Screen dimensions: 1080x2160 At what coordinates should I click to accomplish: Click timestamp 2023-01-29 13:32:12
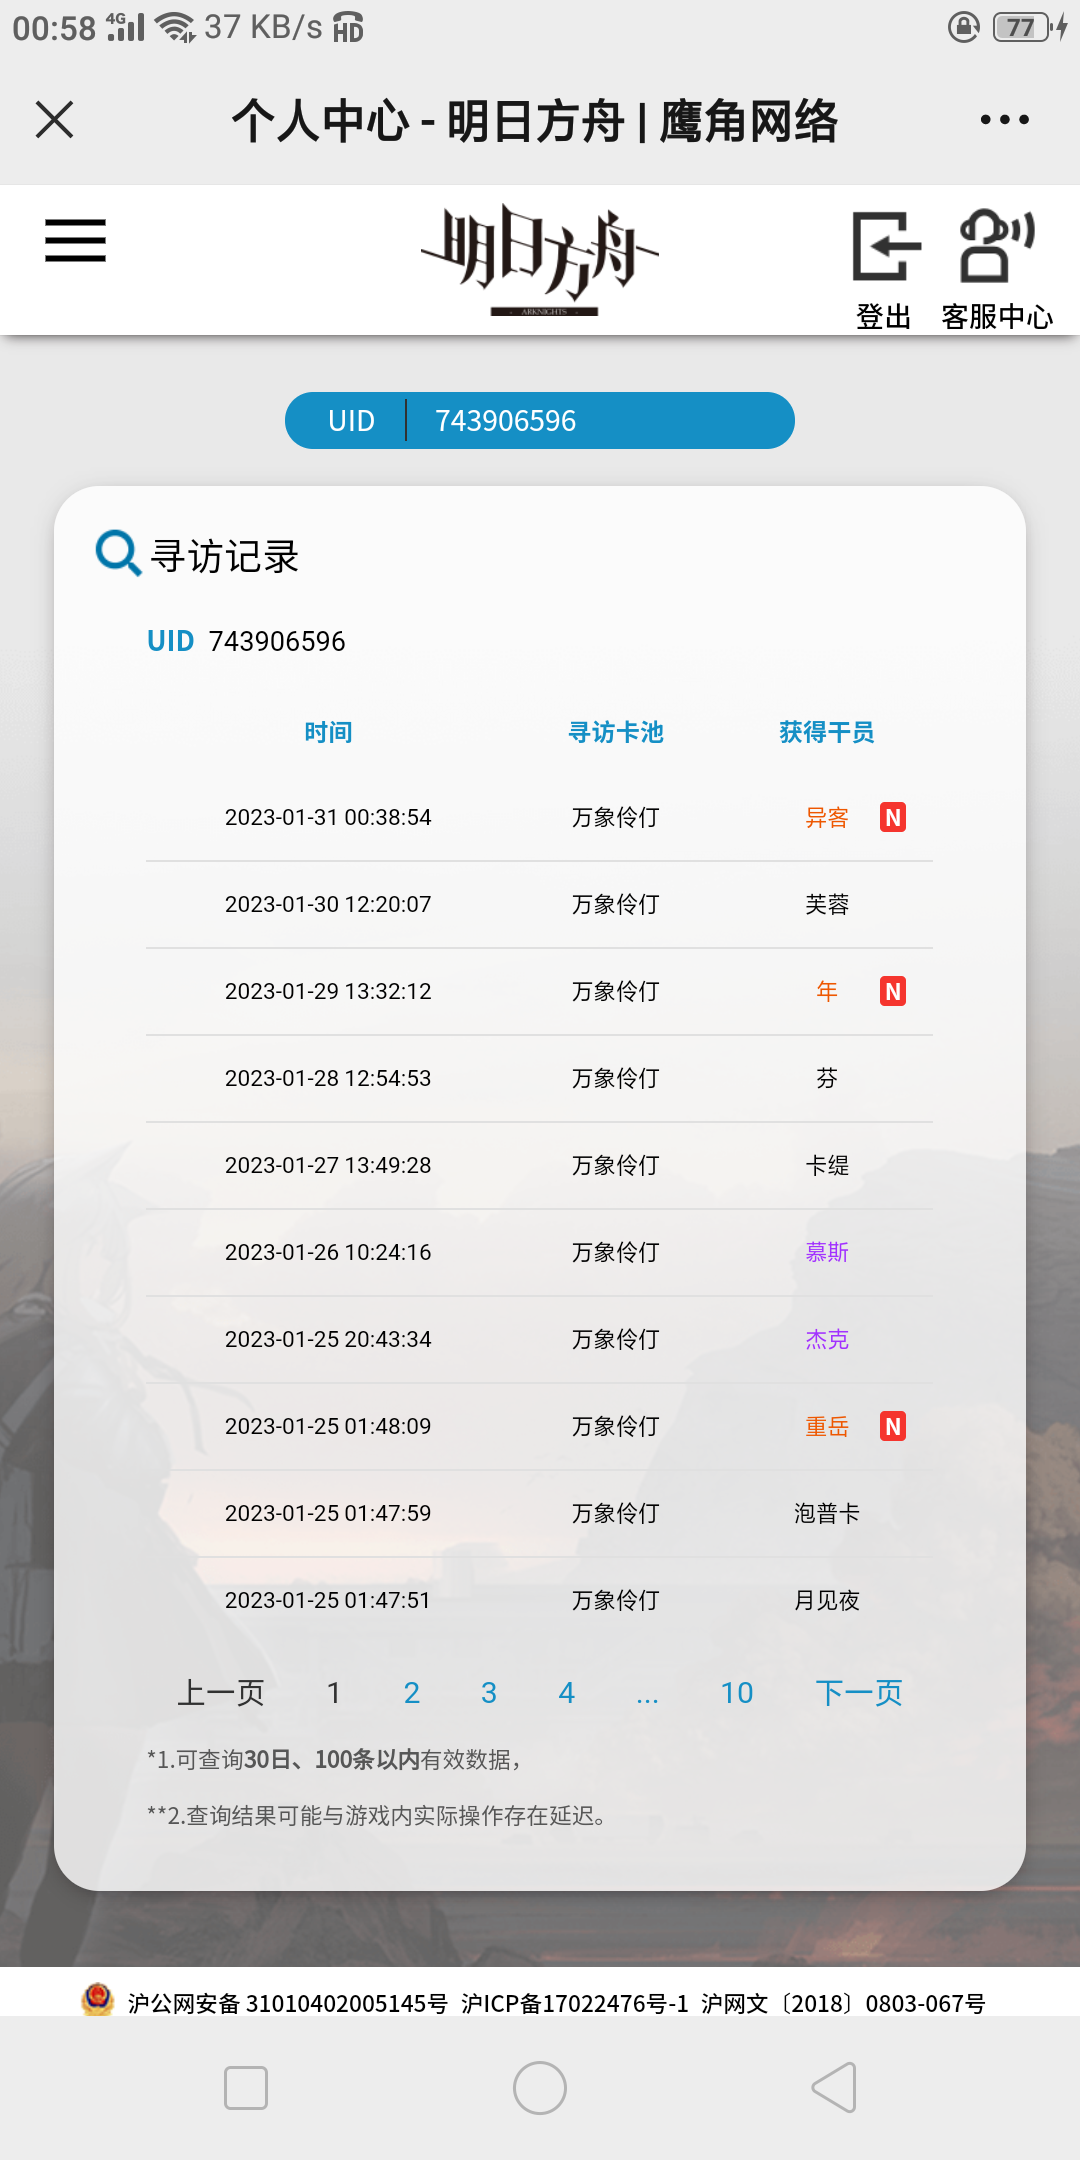coord(328,992)
